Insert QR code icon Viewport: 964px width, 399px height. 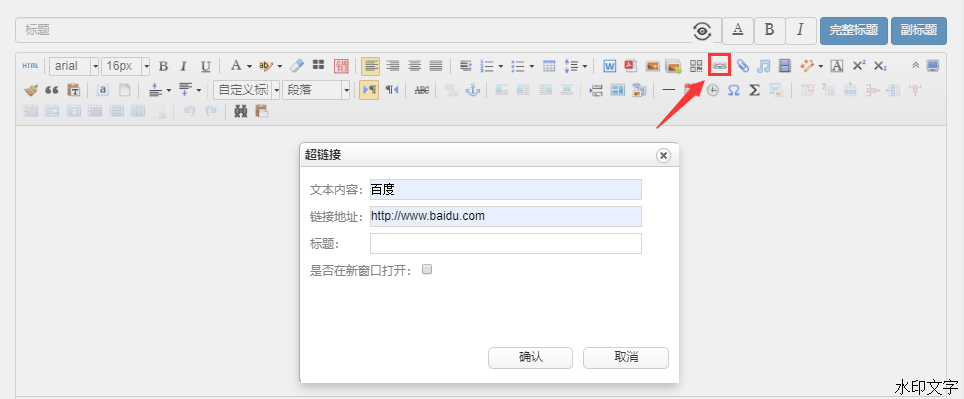tap(696, 66)
